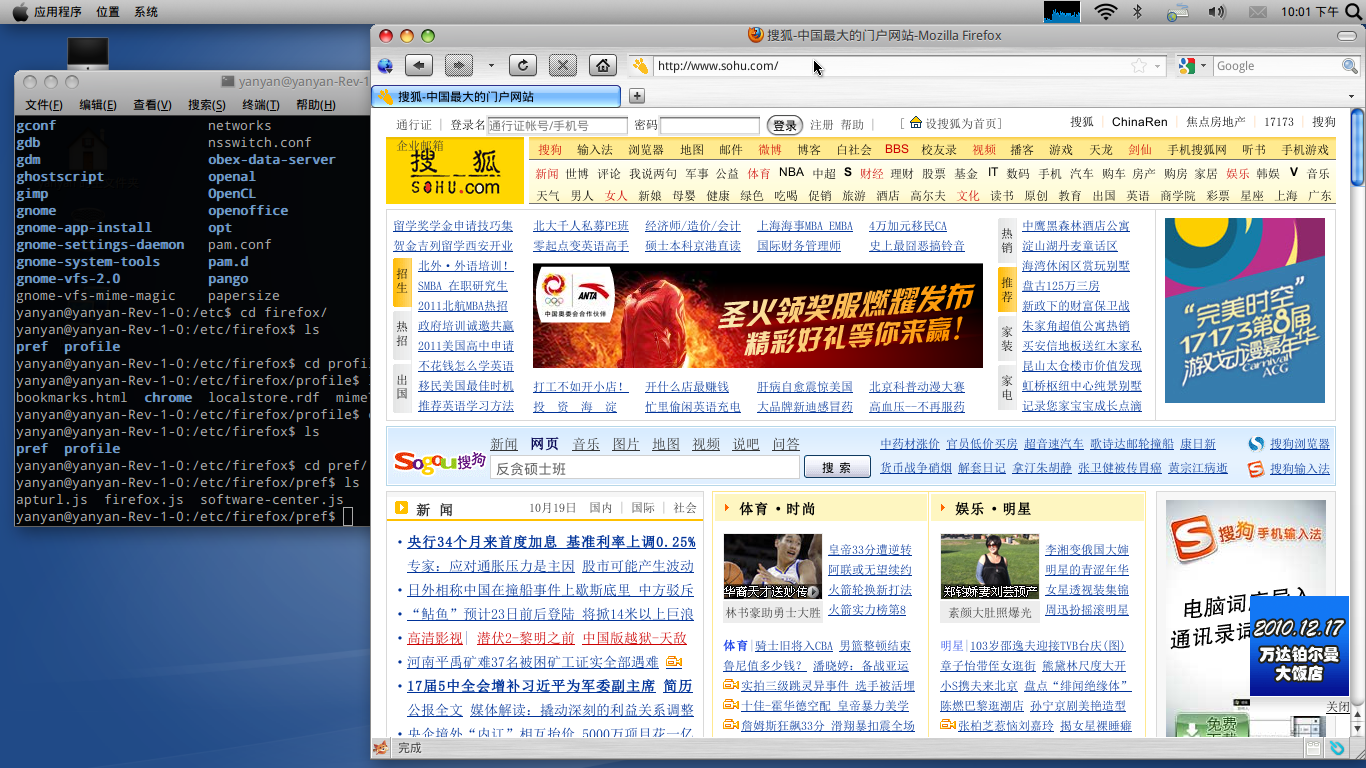Open the Bluetooth indicator in top panel
1366x768 pixels.
[1137, 11]
